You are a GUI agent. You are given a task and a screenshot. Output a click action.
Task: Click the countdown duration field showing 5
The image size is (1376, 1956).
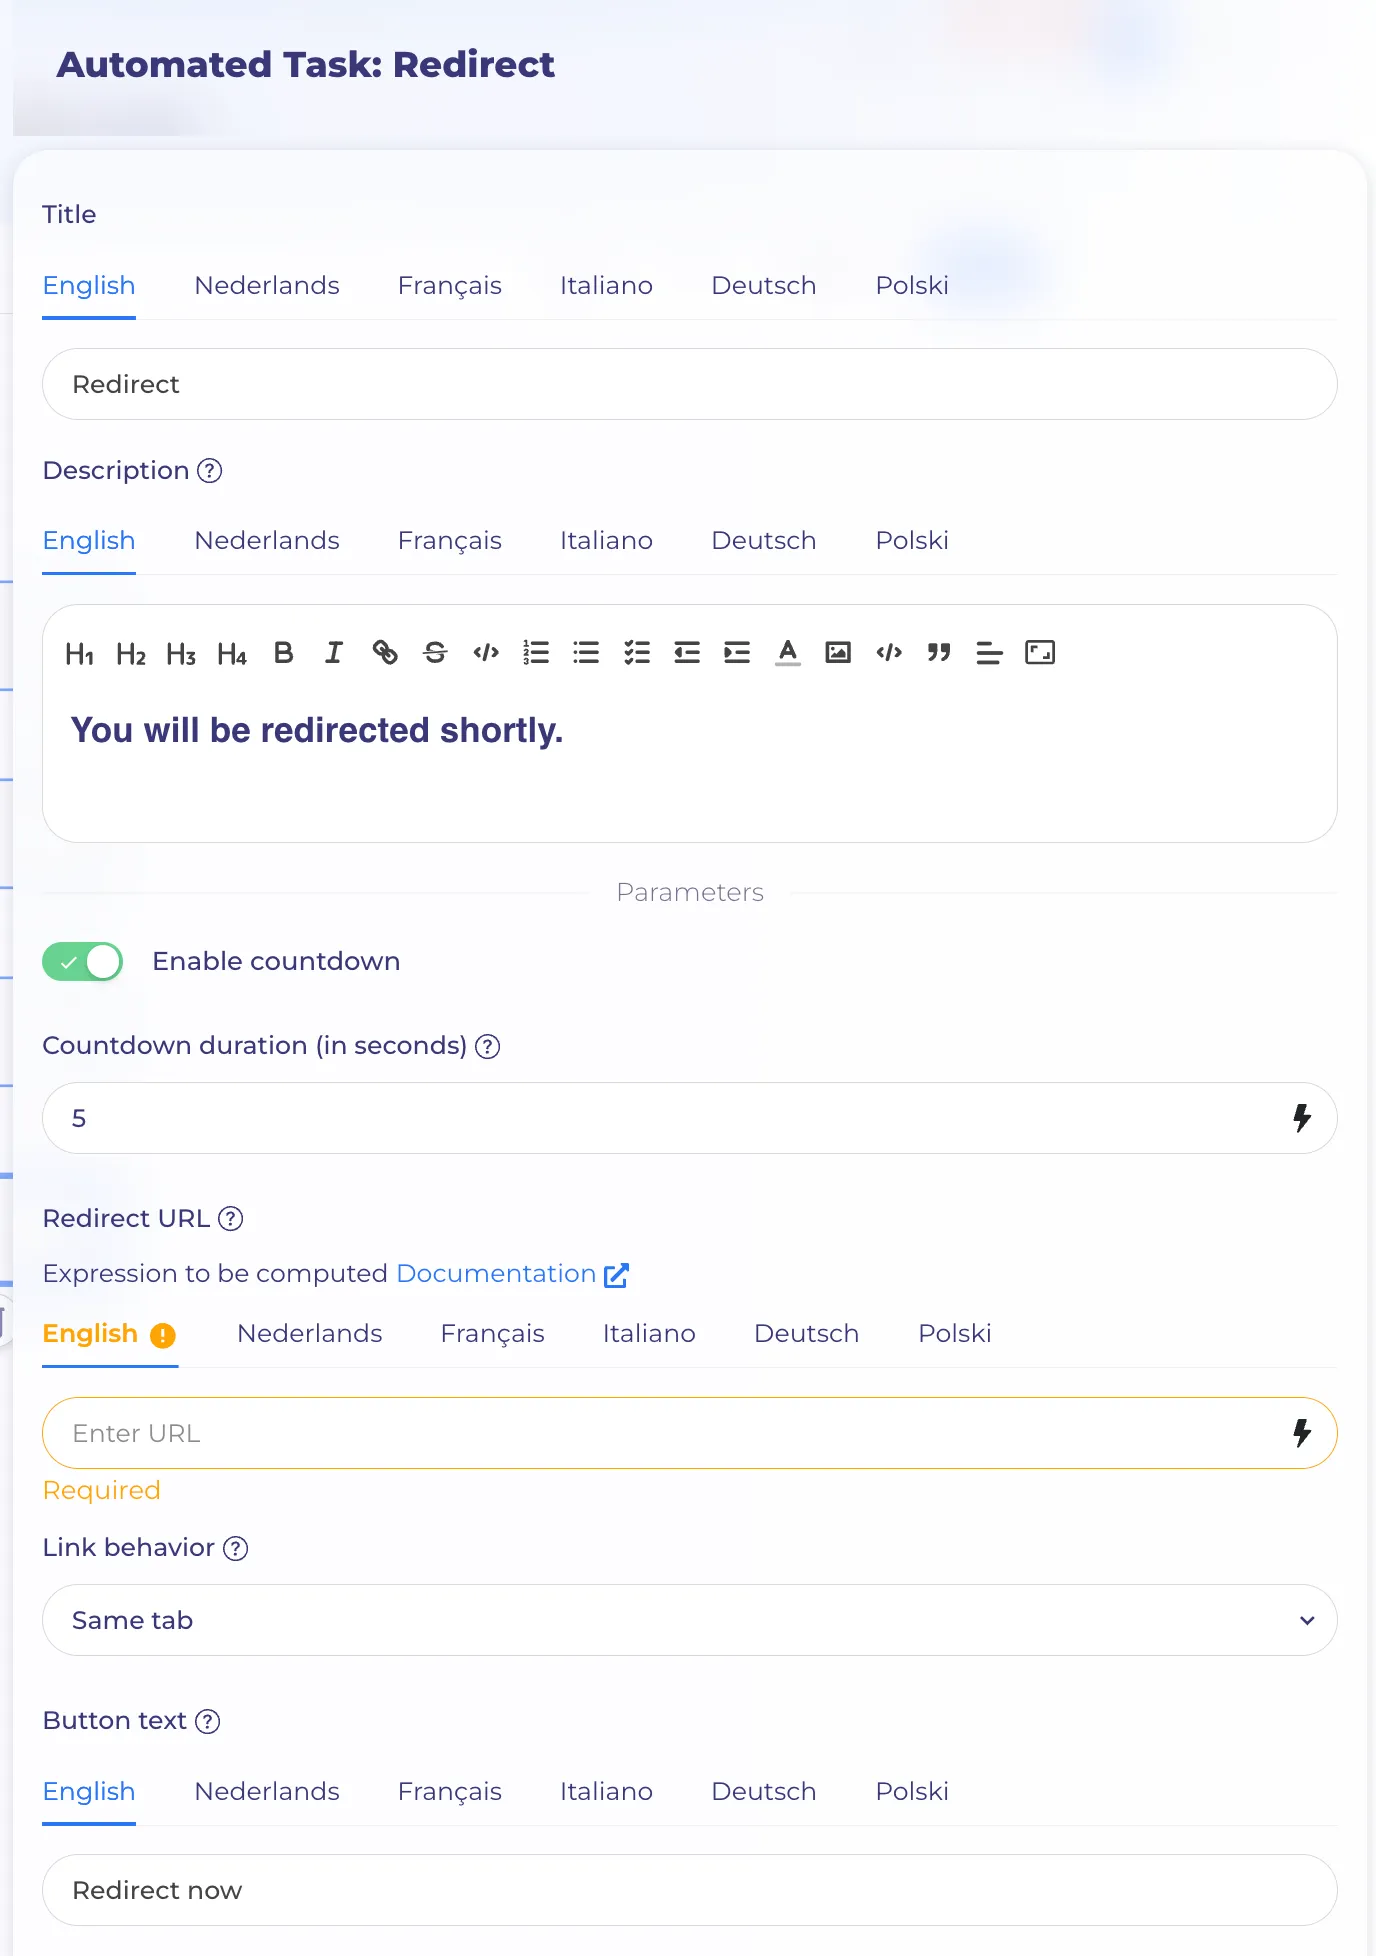[689, 1118]
